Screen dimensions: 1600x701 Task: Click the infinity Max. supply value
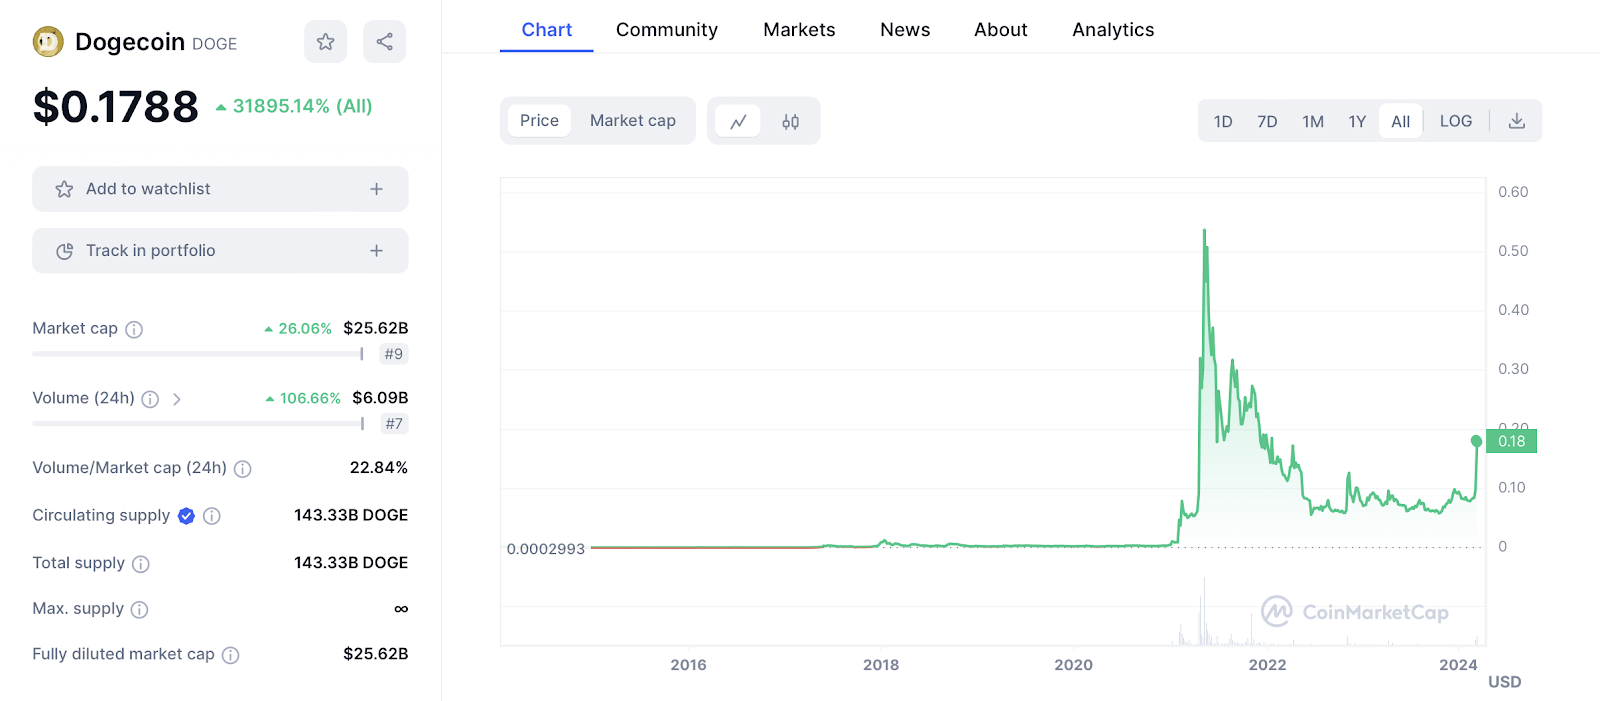point(401,609)
